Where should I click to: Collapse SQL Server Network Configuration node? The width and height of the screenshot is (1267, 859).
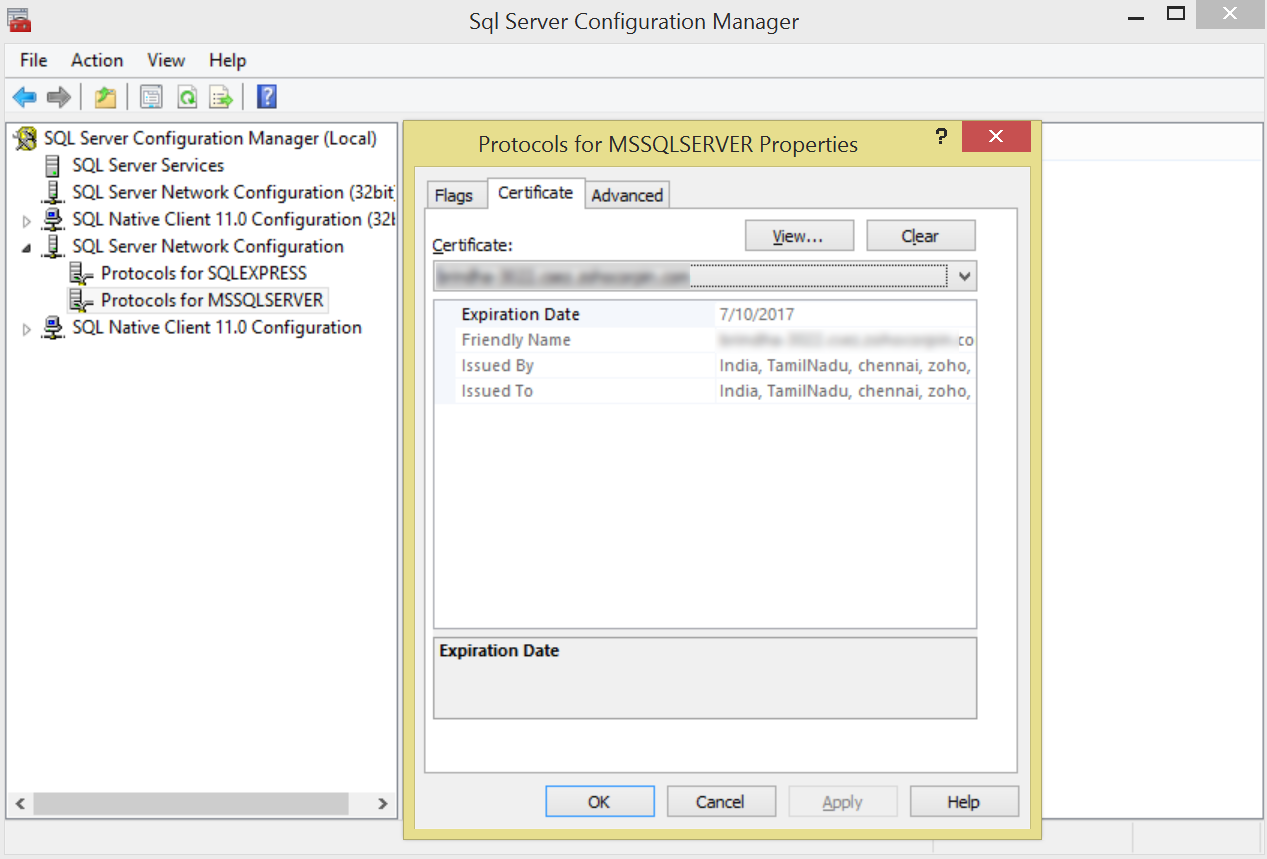(x=26, y=247)
